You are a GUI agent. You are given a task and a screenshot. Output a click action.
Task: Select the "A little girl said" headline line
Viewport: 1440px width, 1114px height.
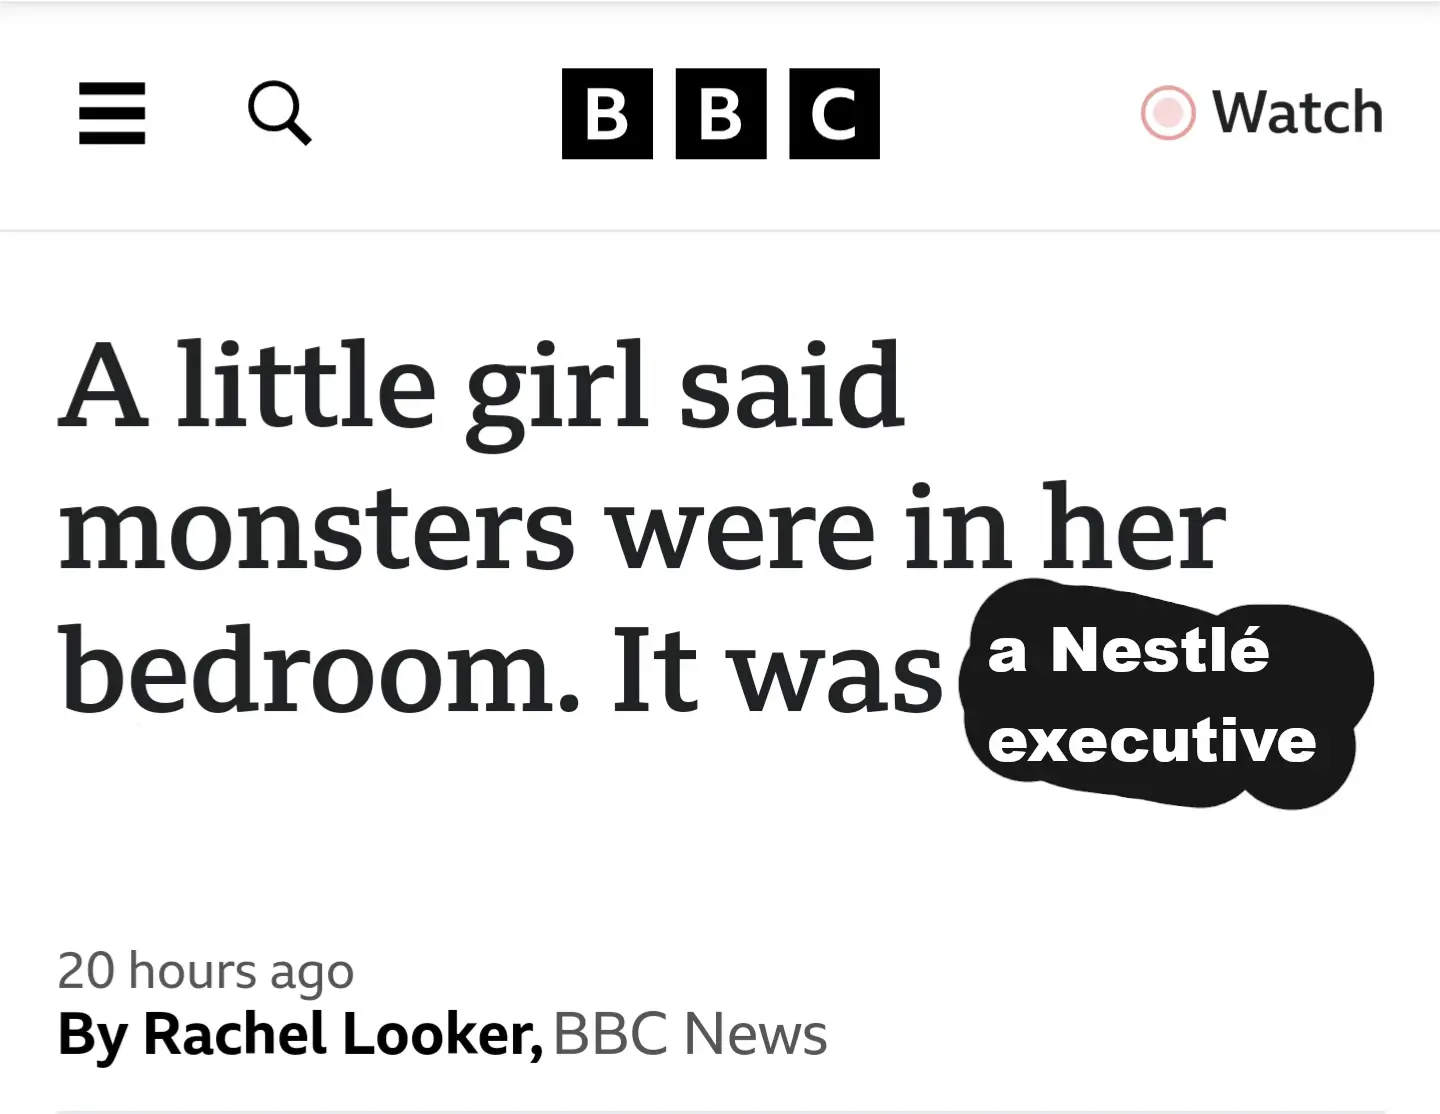point(481,386)
